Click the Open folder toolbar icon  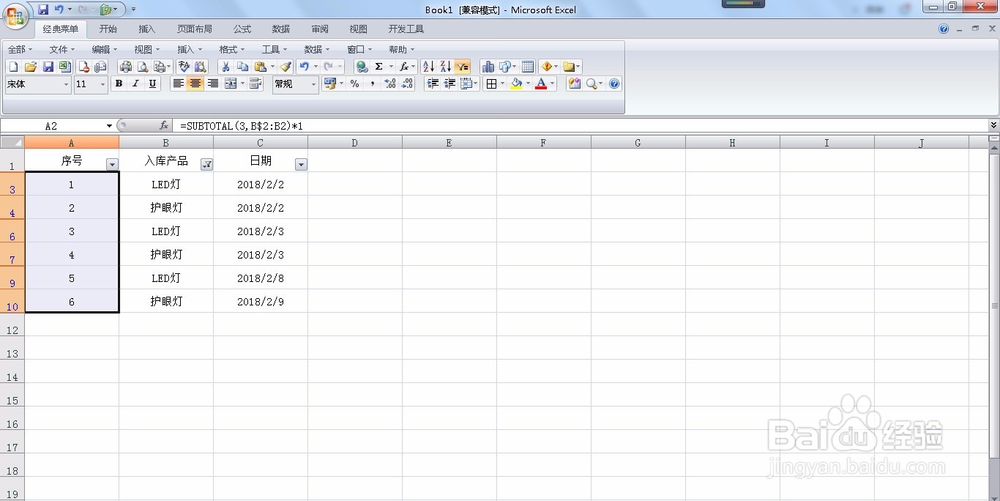pos(30,66)
